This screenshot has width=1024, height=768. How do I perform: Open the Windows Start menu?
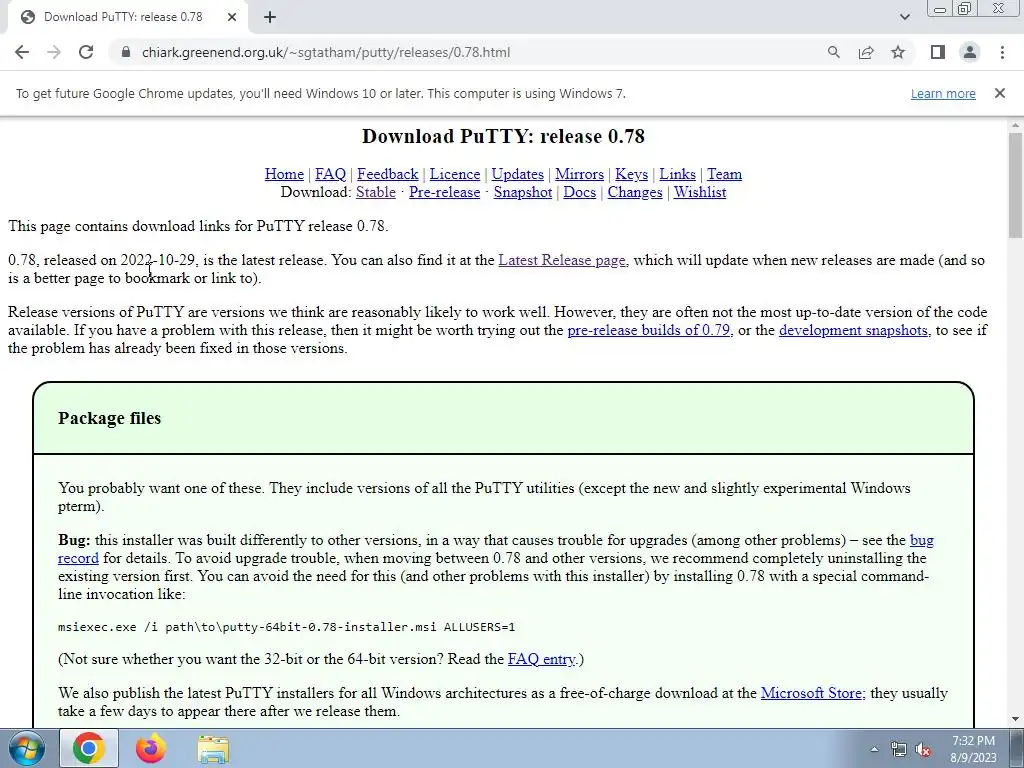[27, 748]
